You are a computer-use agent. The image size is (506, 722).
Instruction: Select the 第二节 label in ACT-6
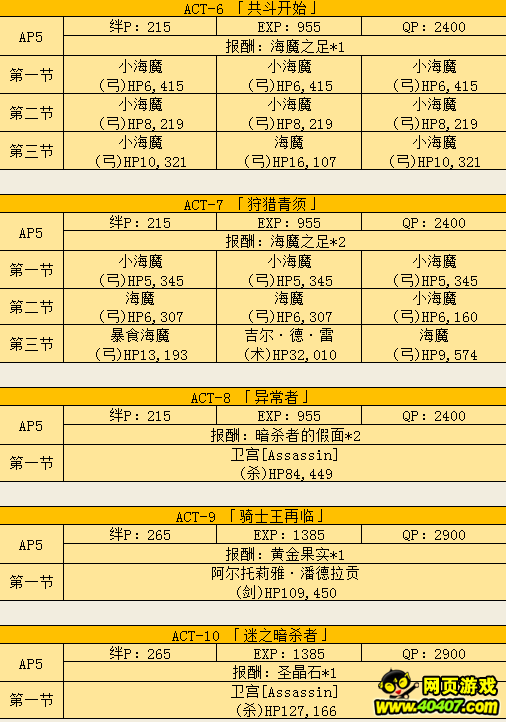point(31,113)
